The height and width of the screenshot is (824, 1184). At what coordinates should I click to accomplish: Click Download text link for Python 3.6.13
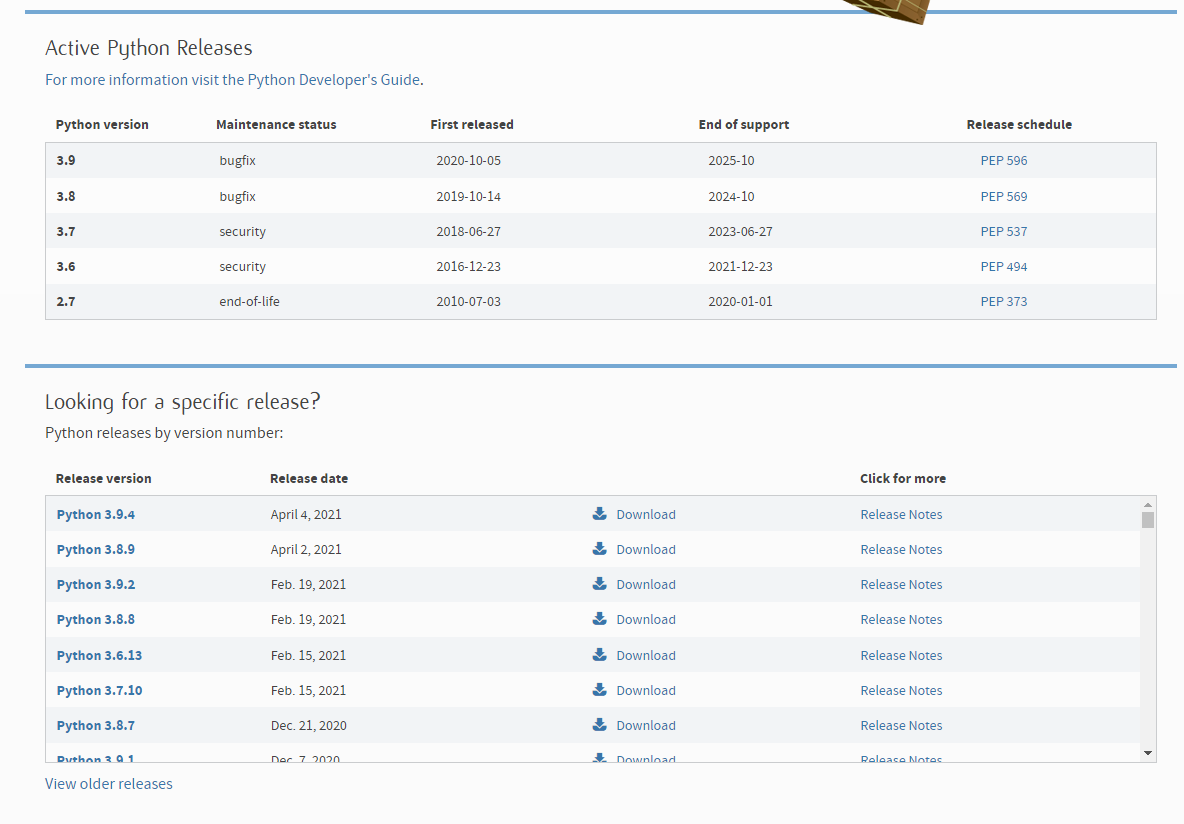[646, 656]
